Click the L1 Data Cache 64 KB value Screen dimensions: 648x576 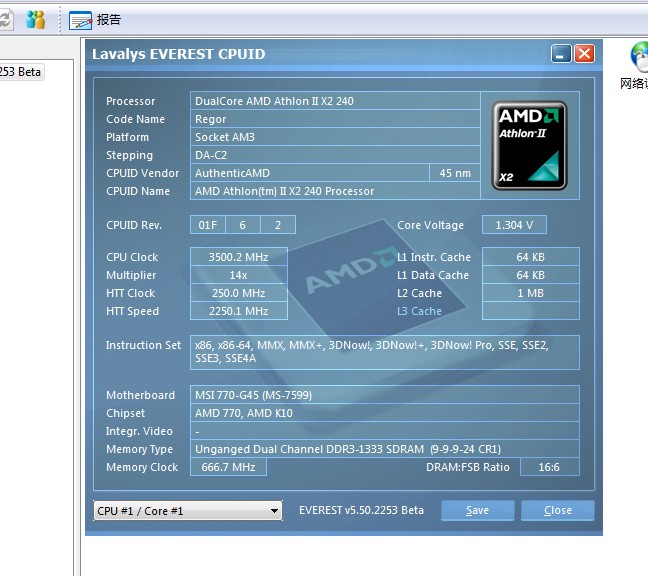point(531,275)
